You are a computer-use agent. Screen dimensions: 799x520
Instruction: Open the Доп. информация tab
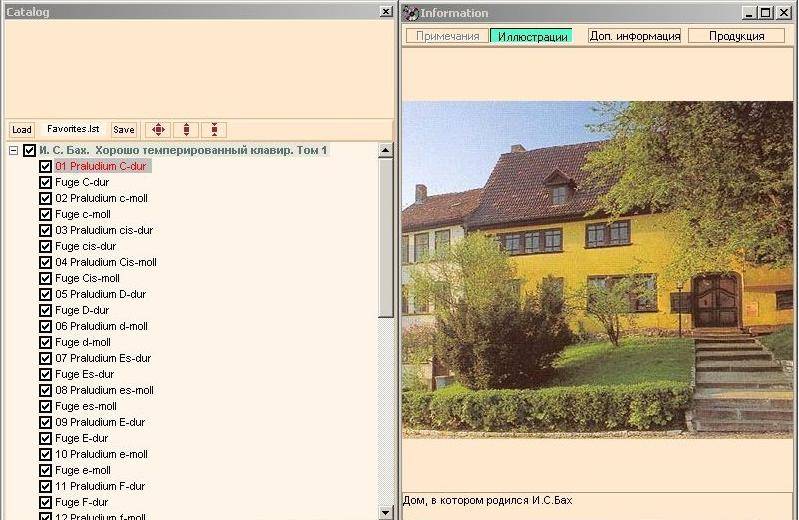click(634, 36)
